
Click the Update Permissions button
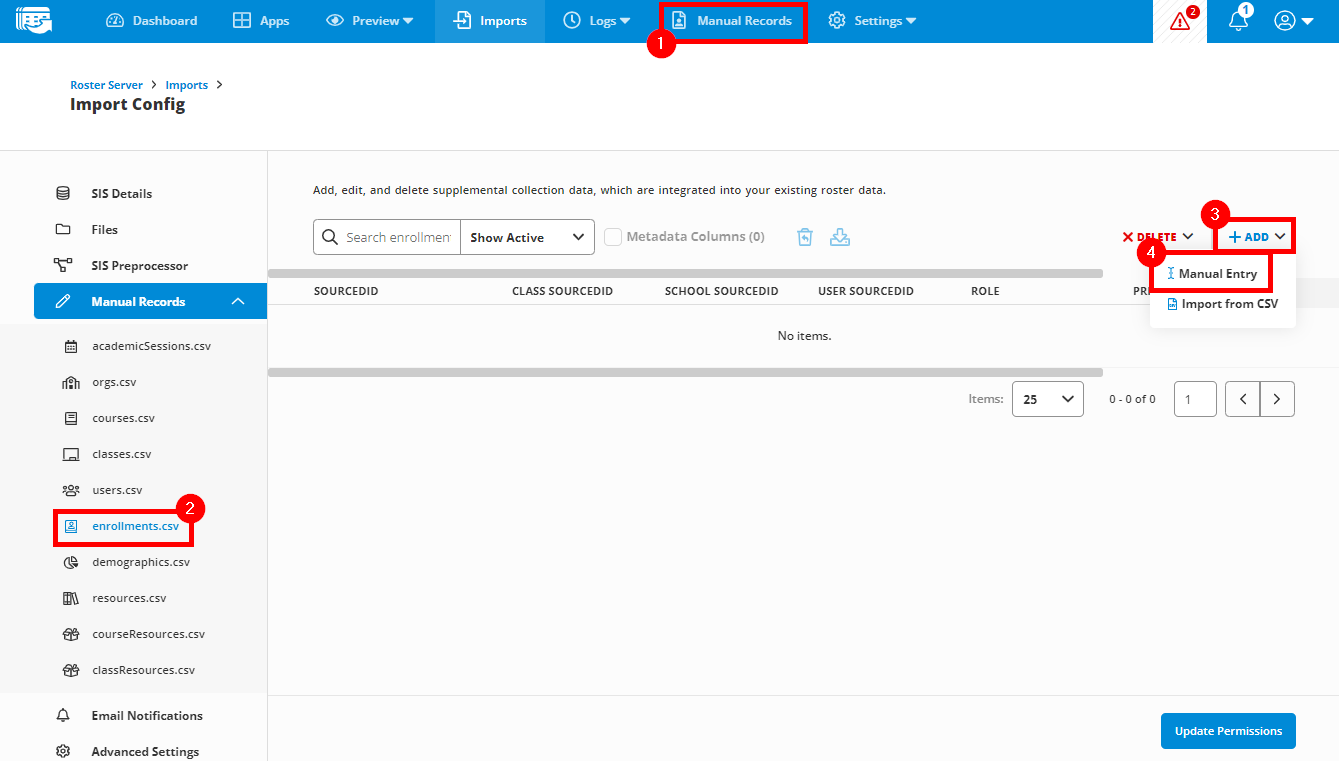point(1228,731)
